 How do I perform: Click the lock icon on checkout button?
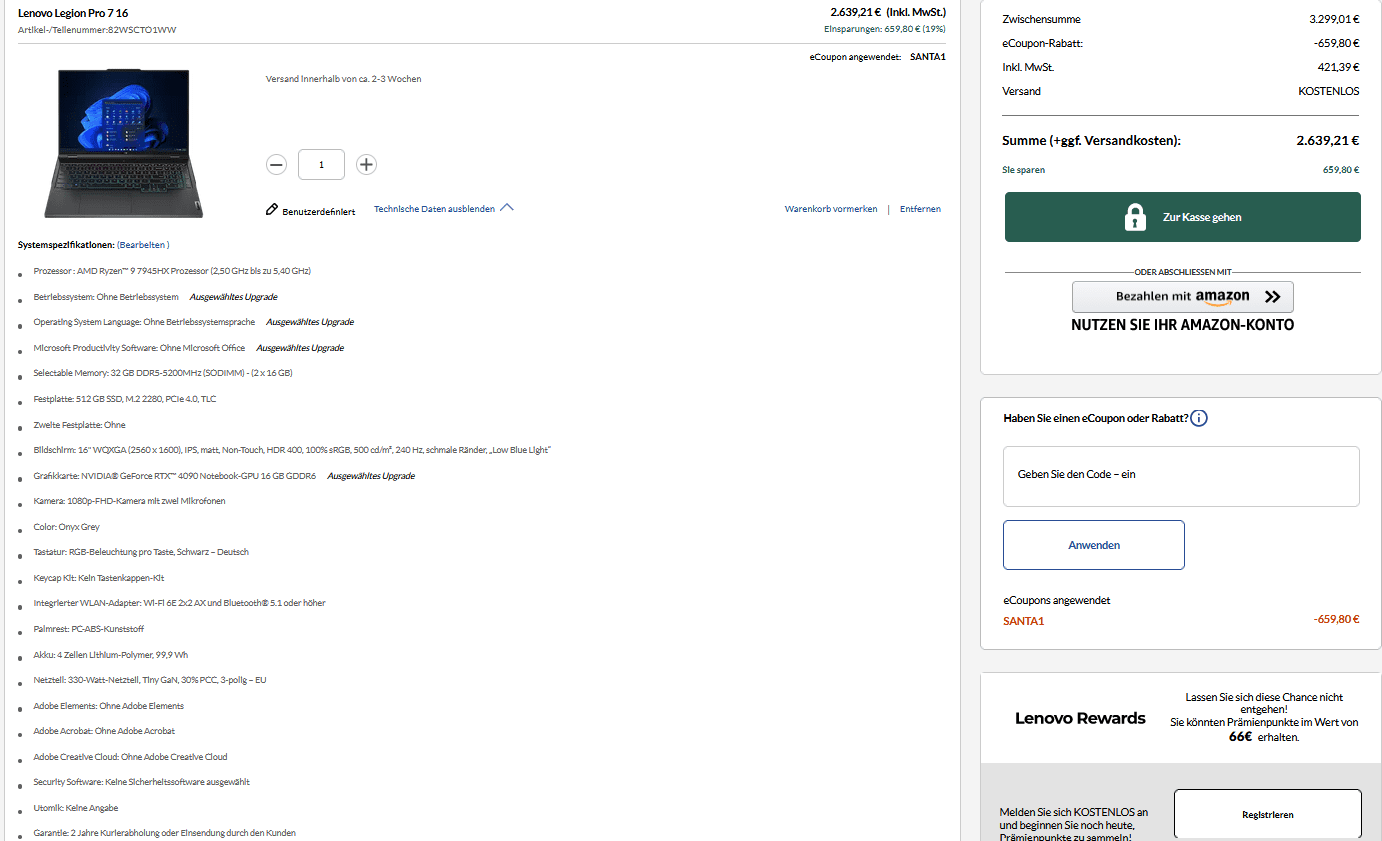(1135, 217)
